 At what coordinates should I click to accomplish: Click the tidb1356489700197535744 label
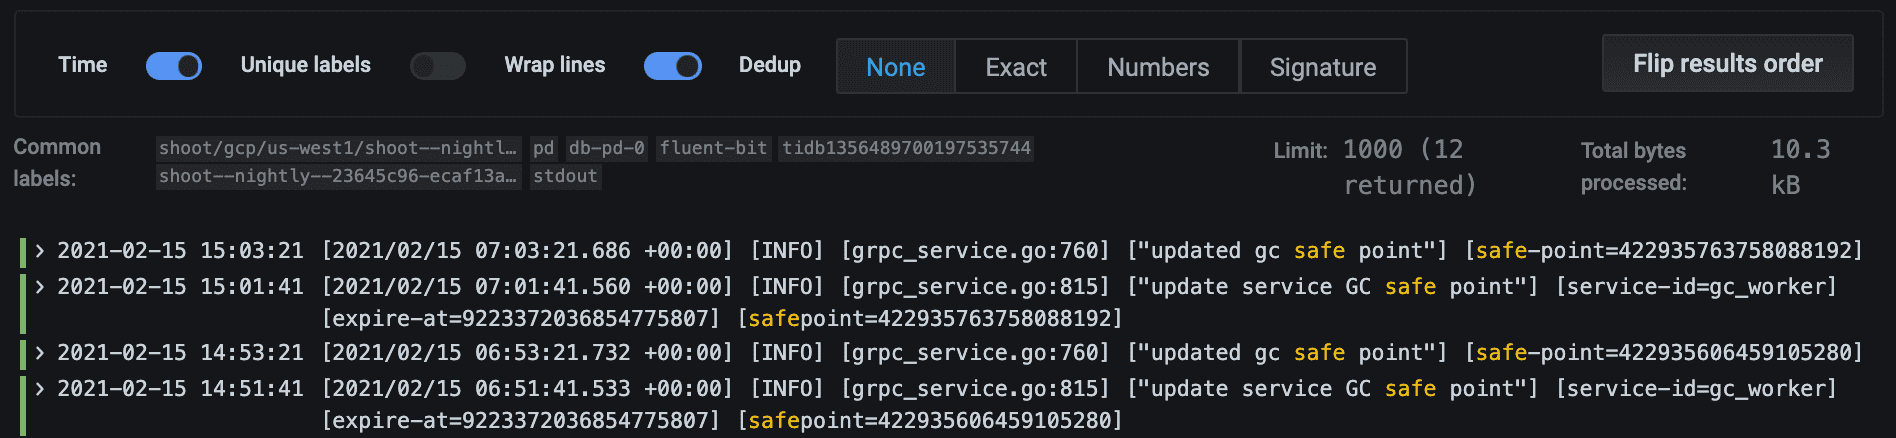(906, 148)
